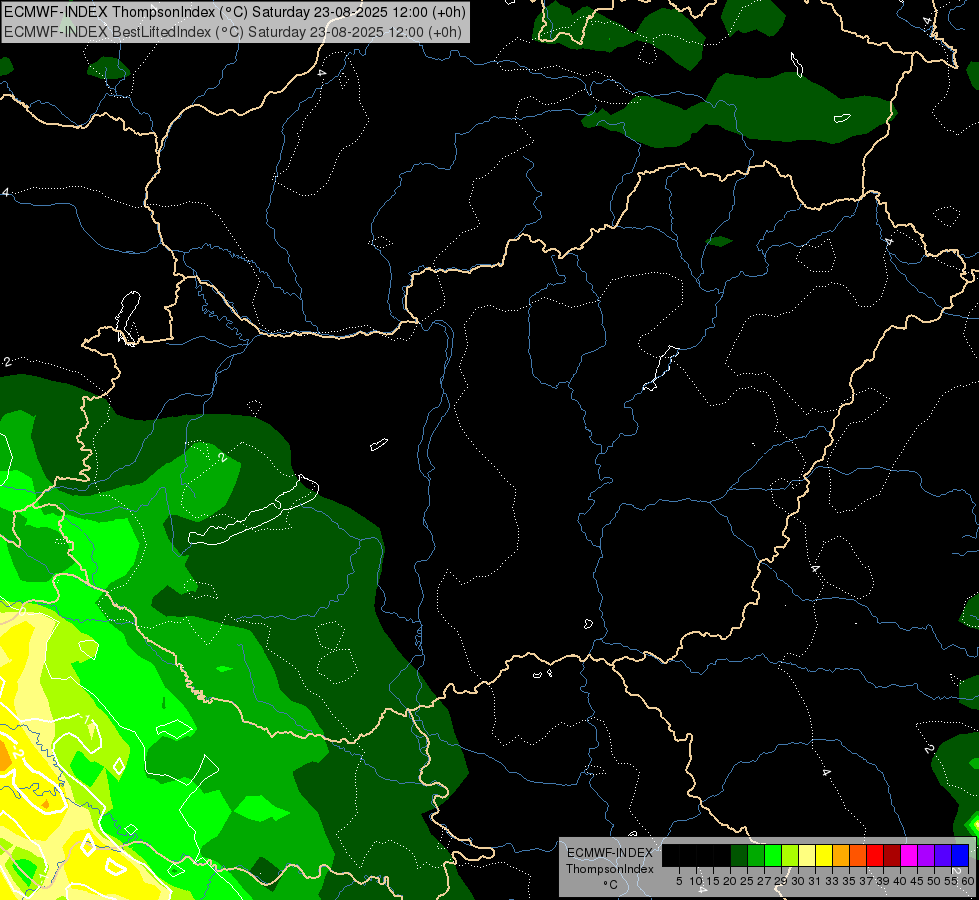Select the orange 33–35 legend swatch
The height and width of the screenshot is (900, 979).
click(841, 855)
